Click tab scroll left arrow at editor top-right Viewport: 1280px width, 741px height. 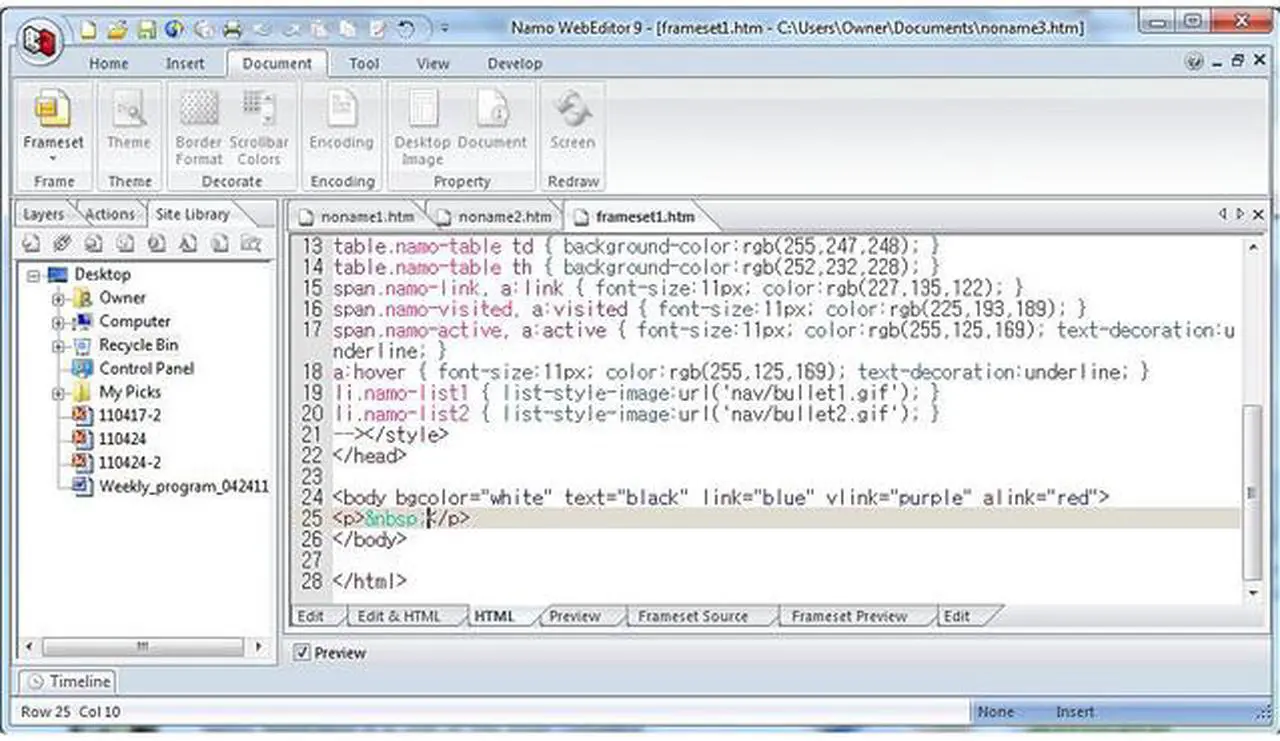pyautogui.click(x=1222, y=214)
